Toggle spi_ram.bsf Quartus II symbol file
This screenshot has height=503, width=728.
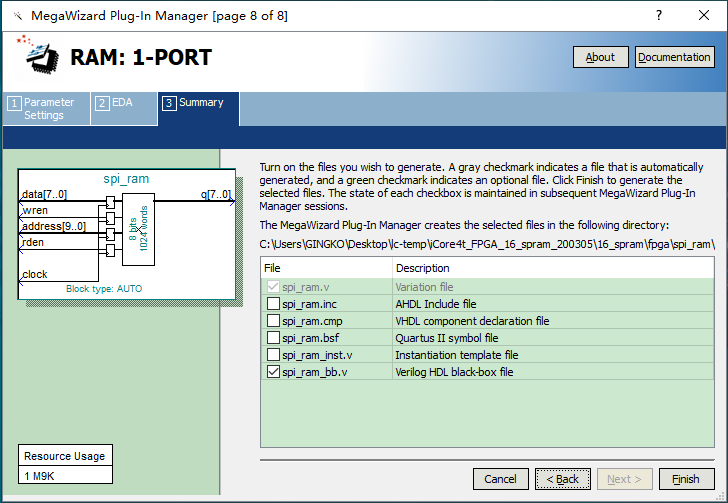point(273,338)
